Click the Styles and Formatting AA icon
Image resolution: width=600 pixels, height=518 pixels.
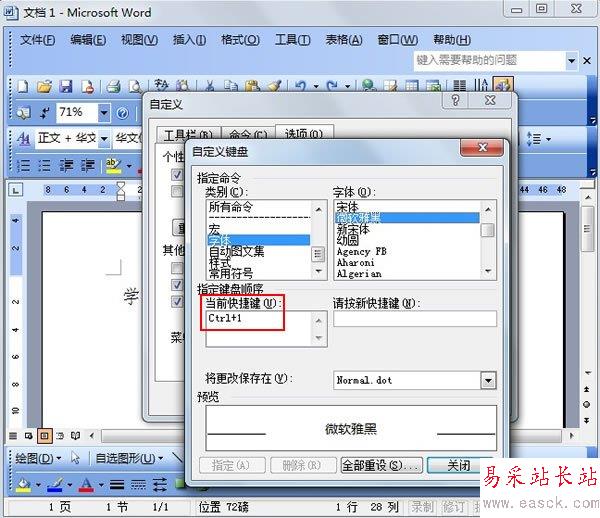tap(24, 138)
